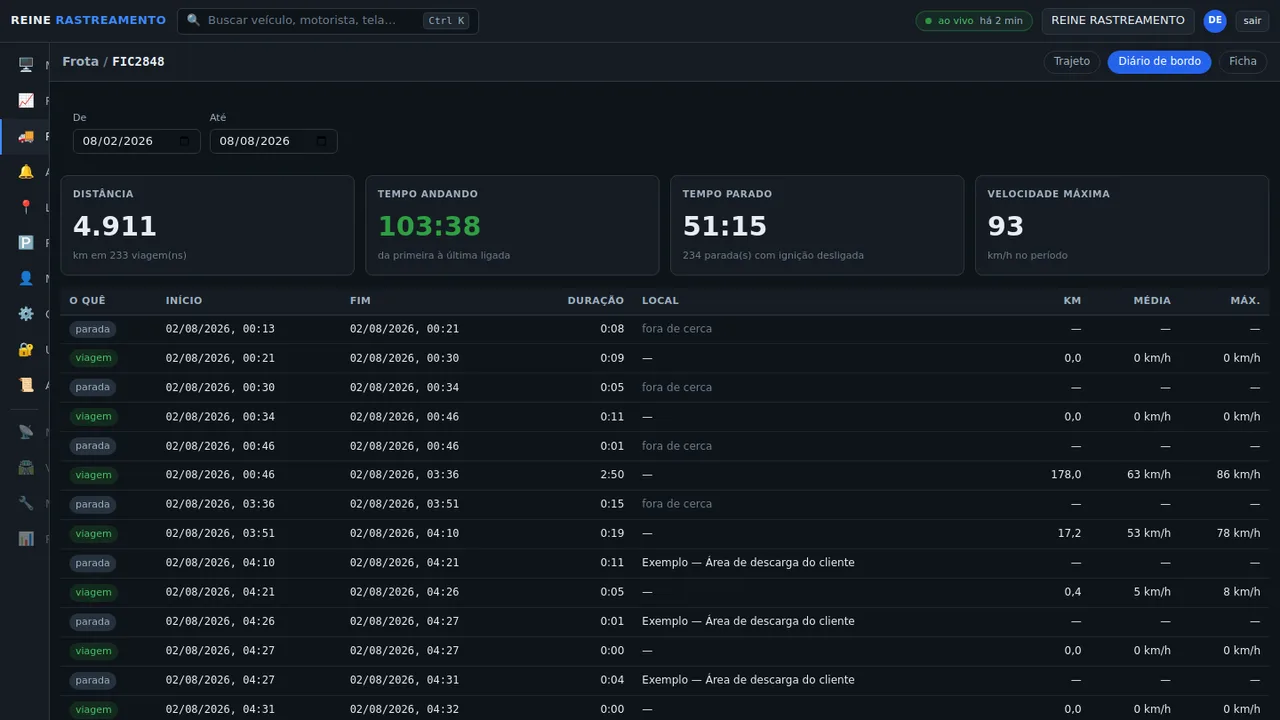Open calendar picker on the Até date
The image size is (1280, 720).
coord(321,141)
